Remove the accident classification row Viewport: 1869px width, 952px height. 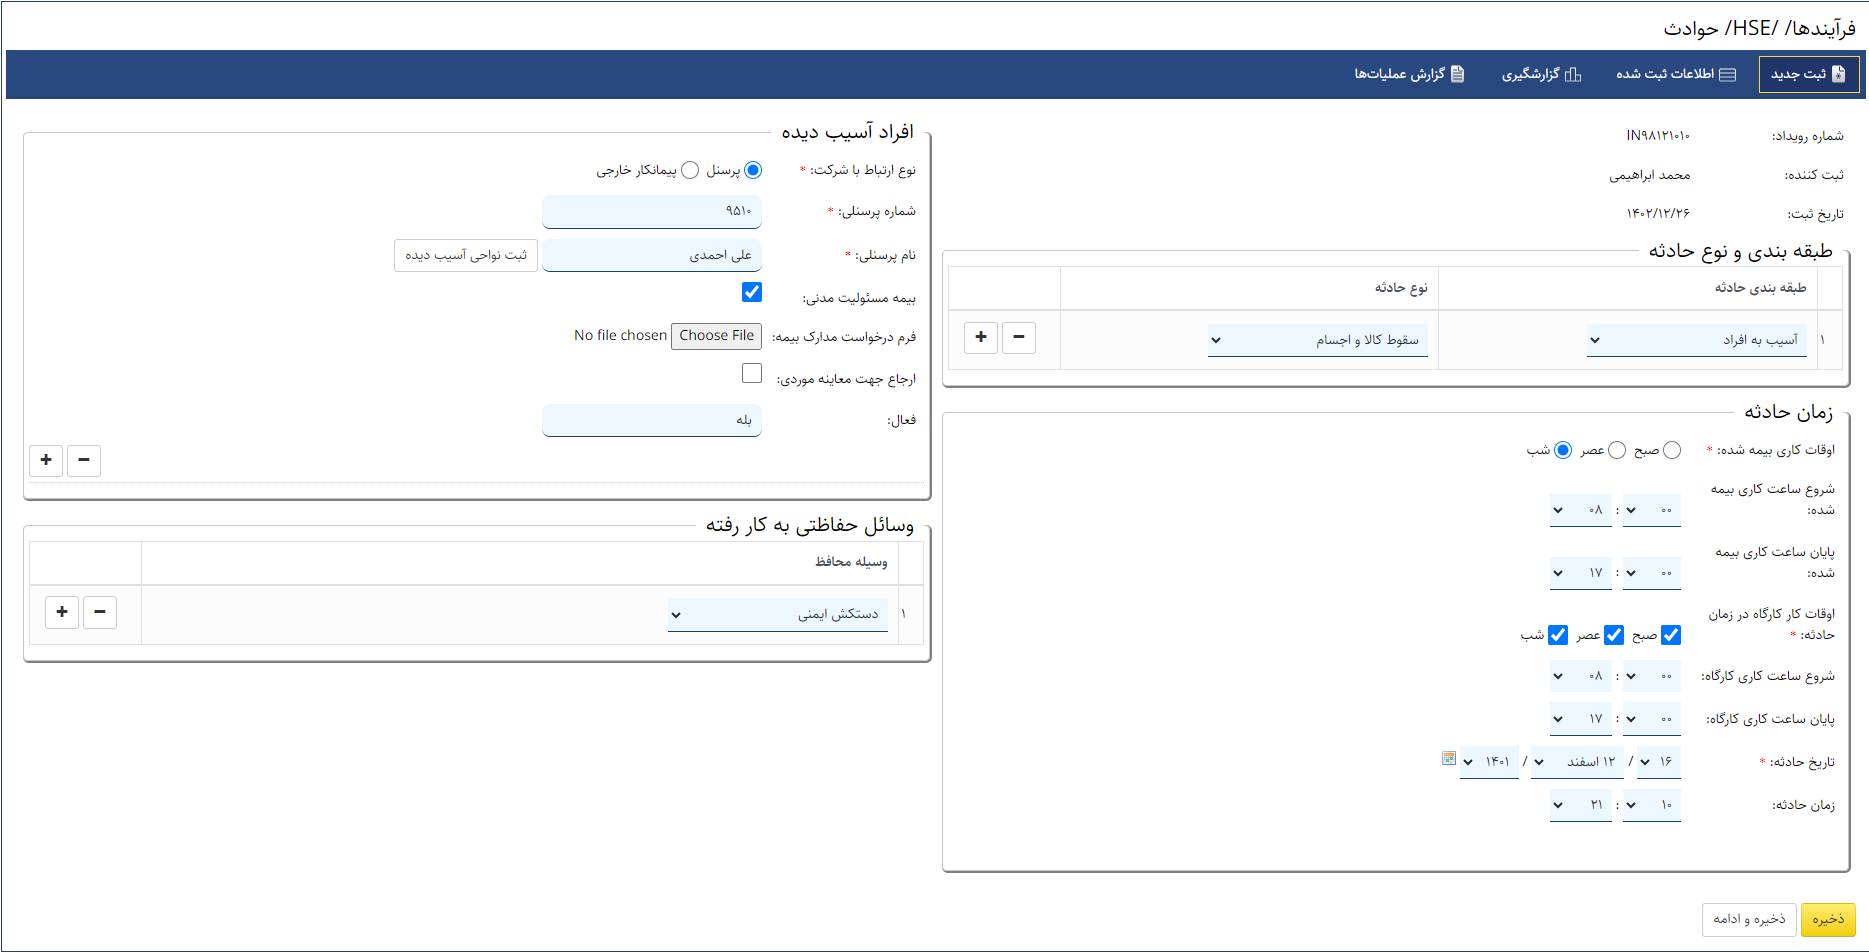(1019, 337)
